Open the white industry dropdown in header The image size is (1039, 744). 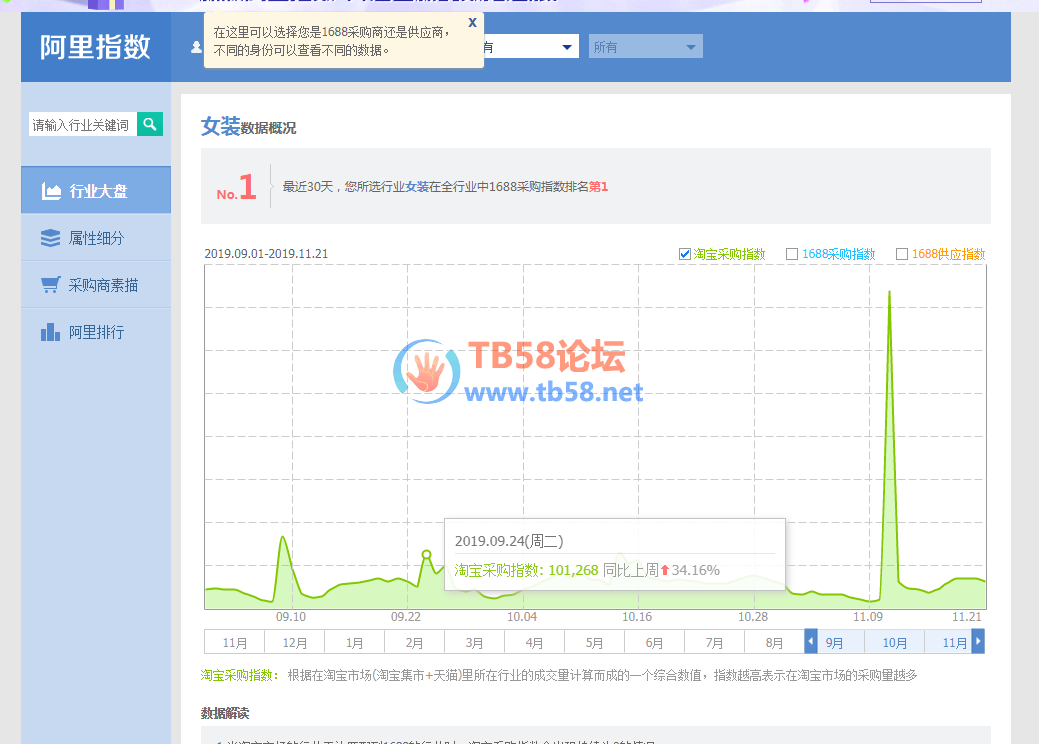[531, 46]
